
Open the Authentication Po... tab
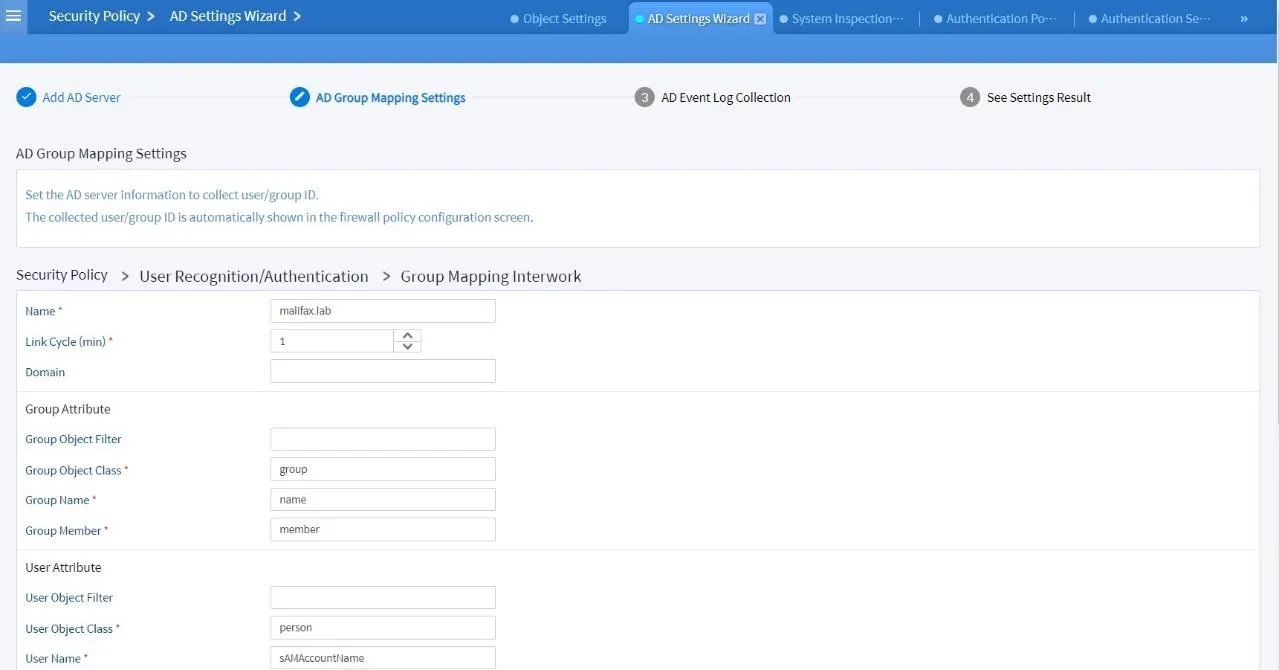tap(1000, 19)
